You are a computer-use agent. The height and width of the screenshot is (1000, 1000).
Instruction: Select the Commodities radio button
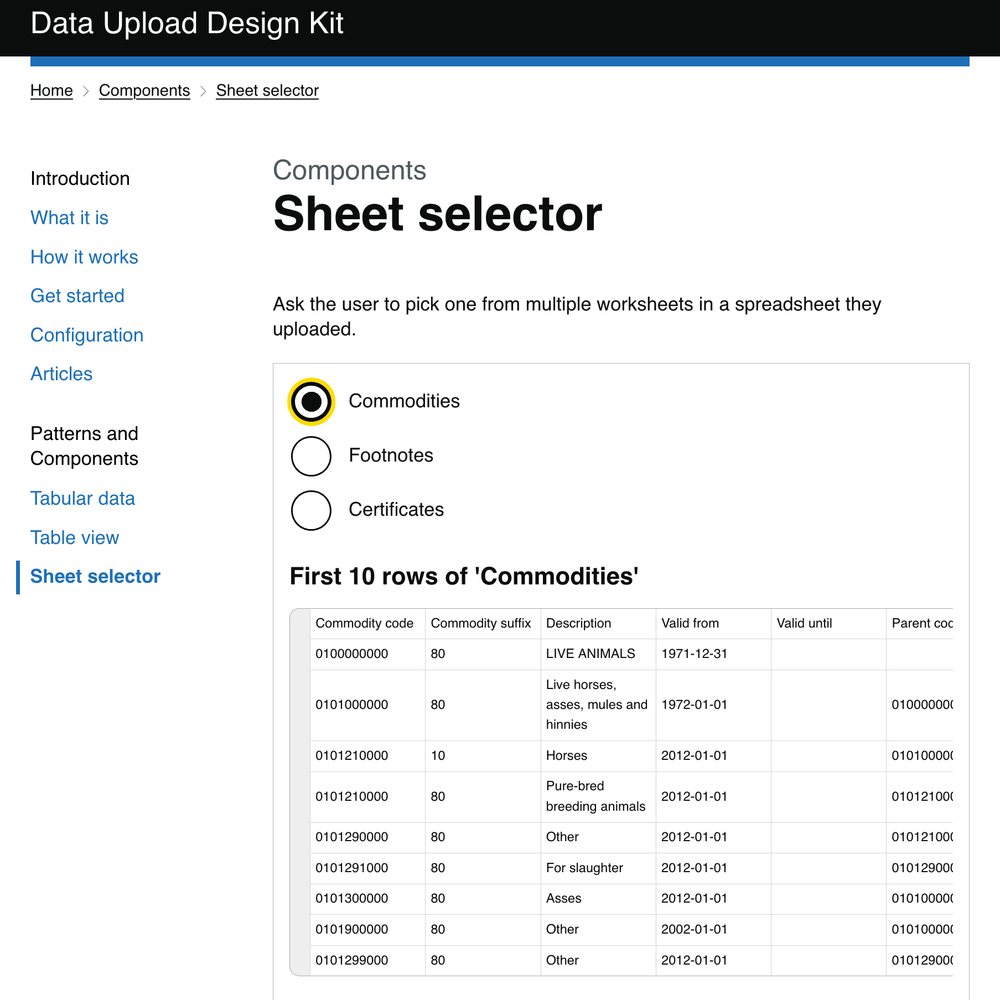[311, 402]
